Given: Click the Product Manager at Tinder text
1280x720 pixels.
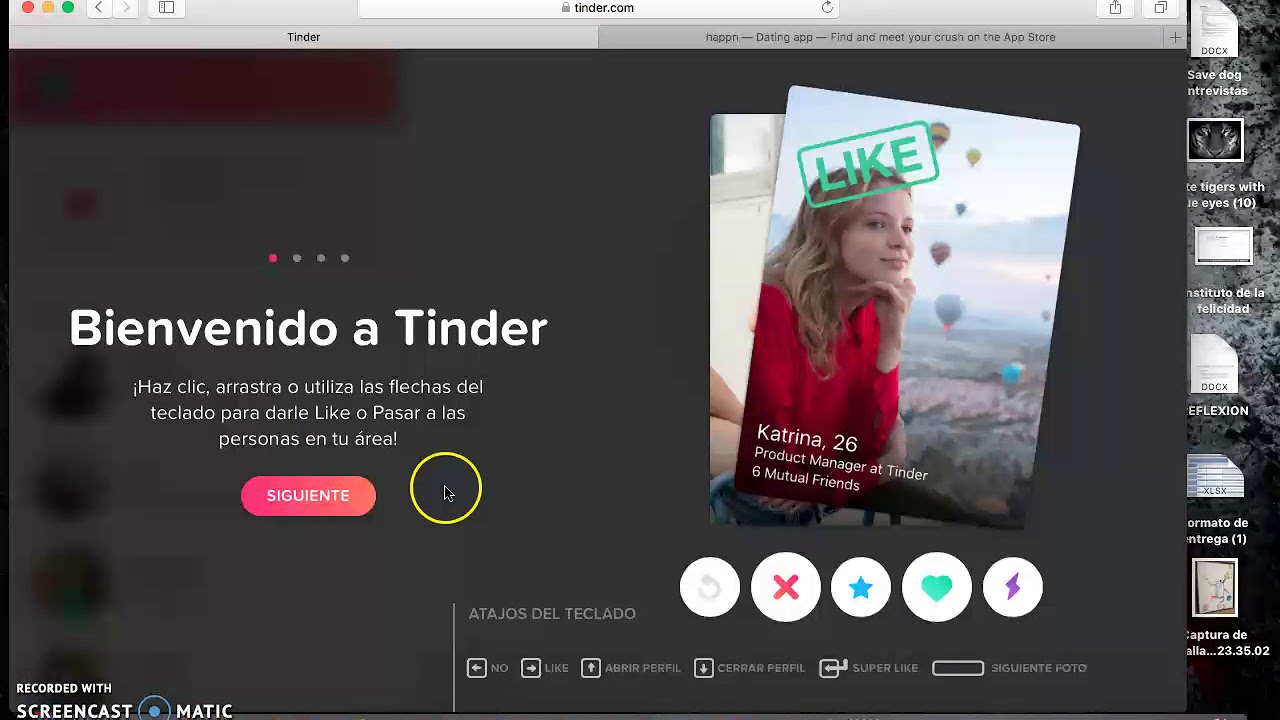Looking at the screenshot, I should [x=841, y=462].
